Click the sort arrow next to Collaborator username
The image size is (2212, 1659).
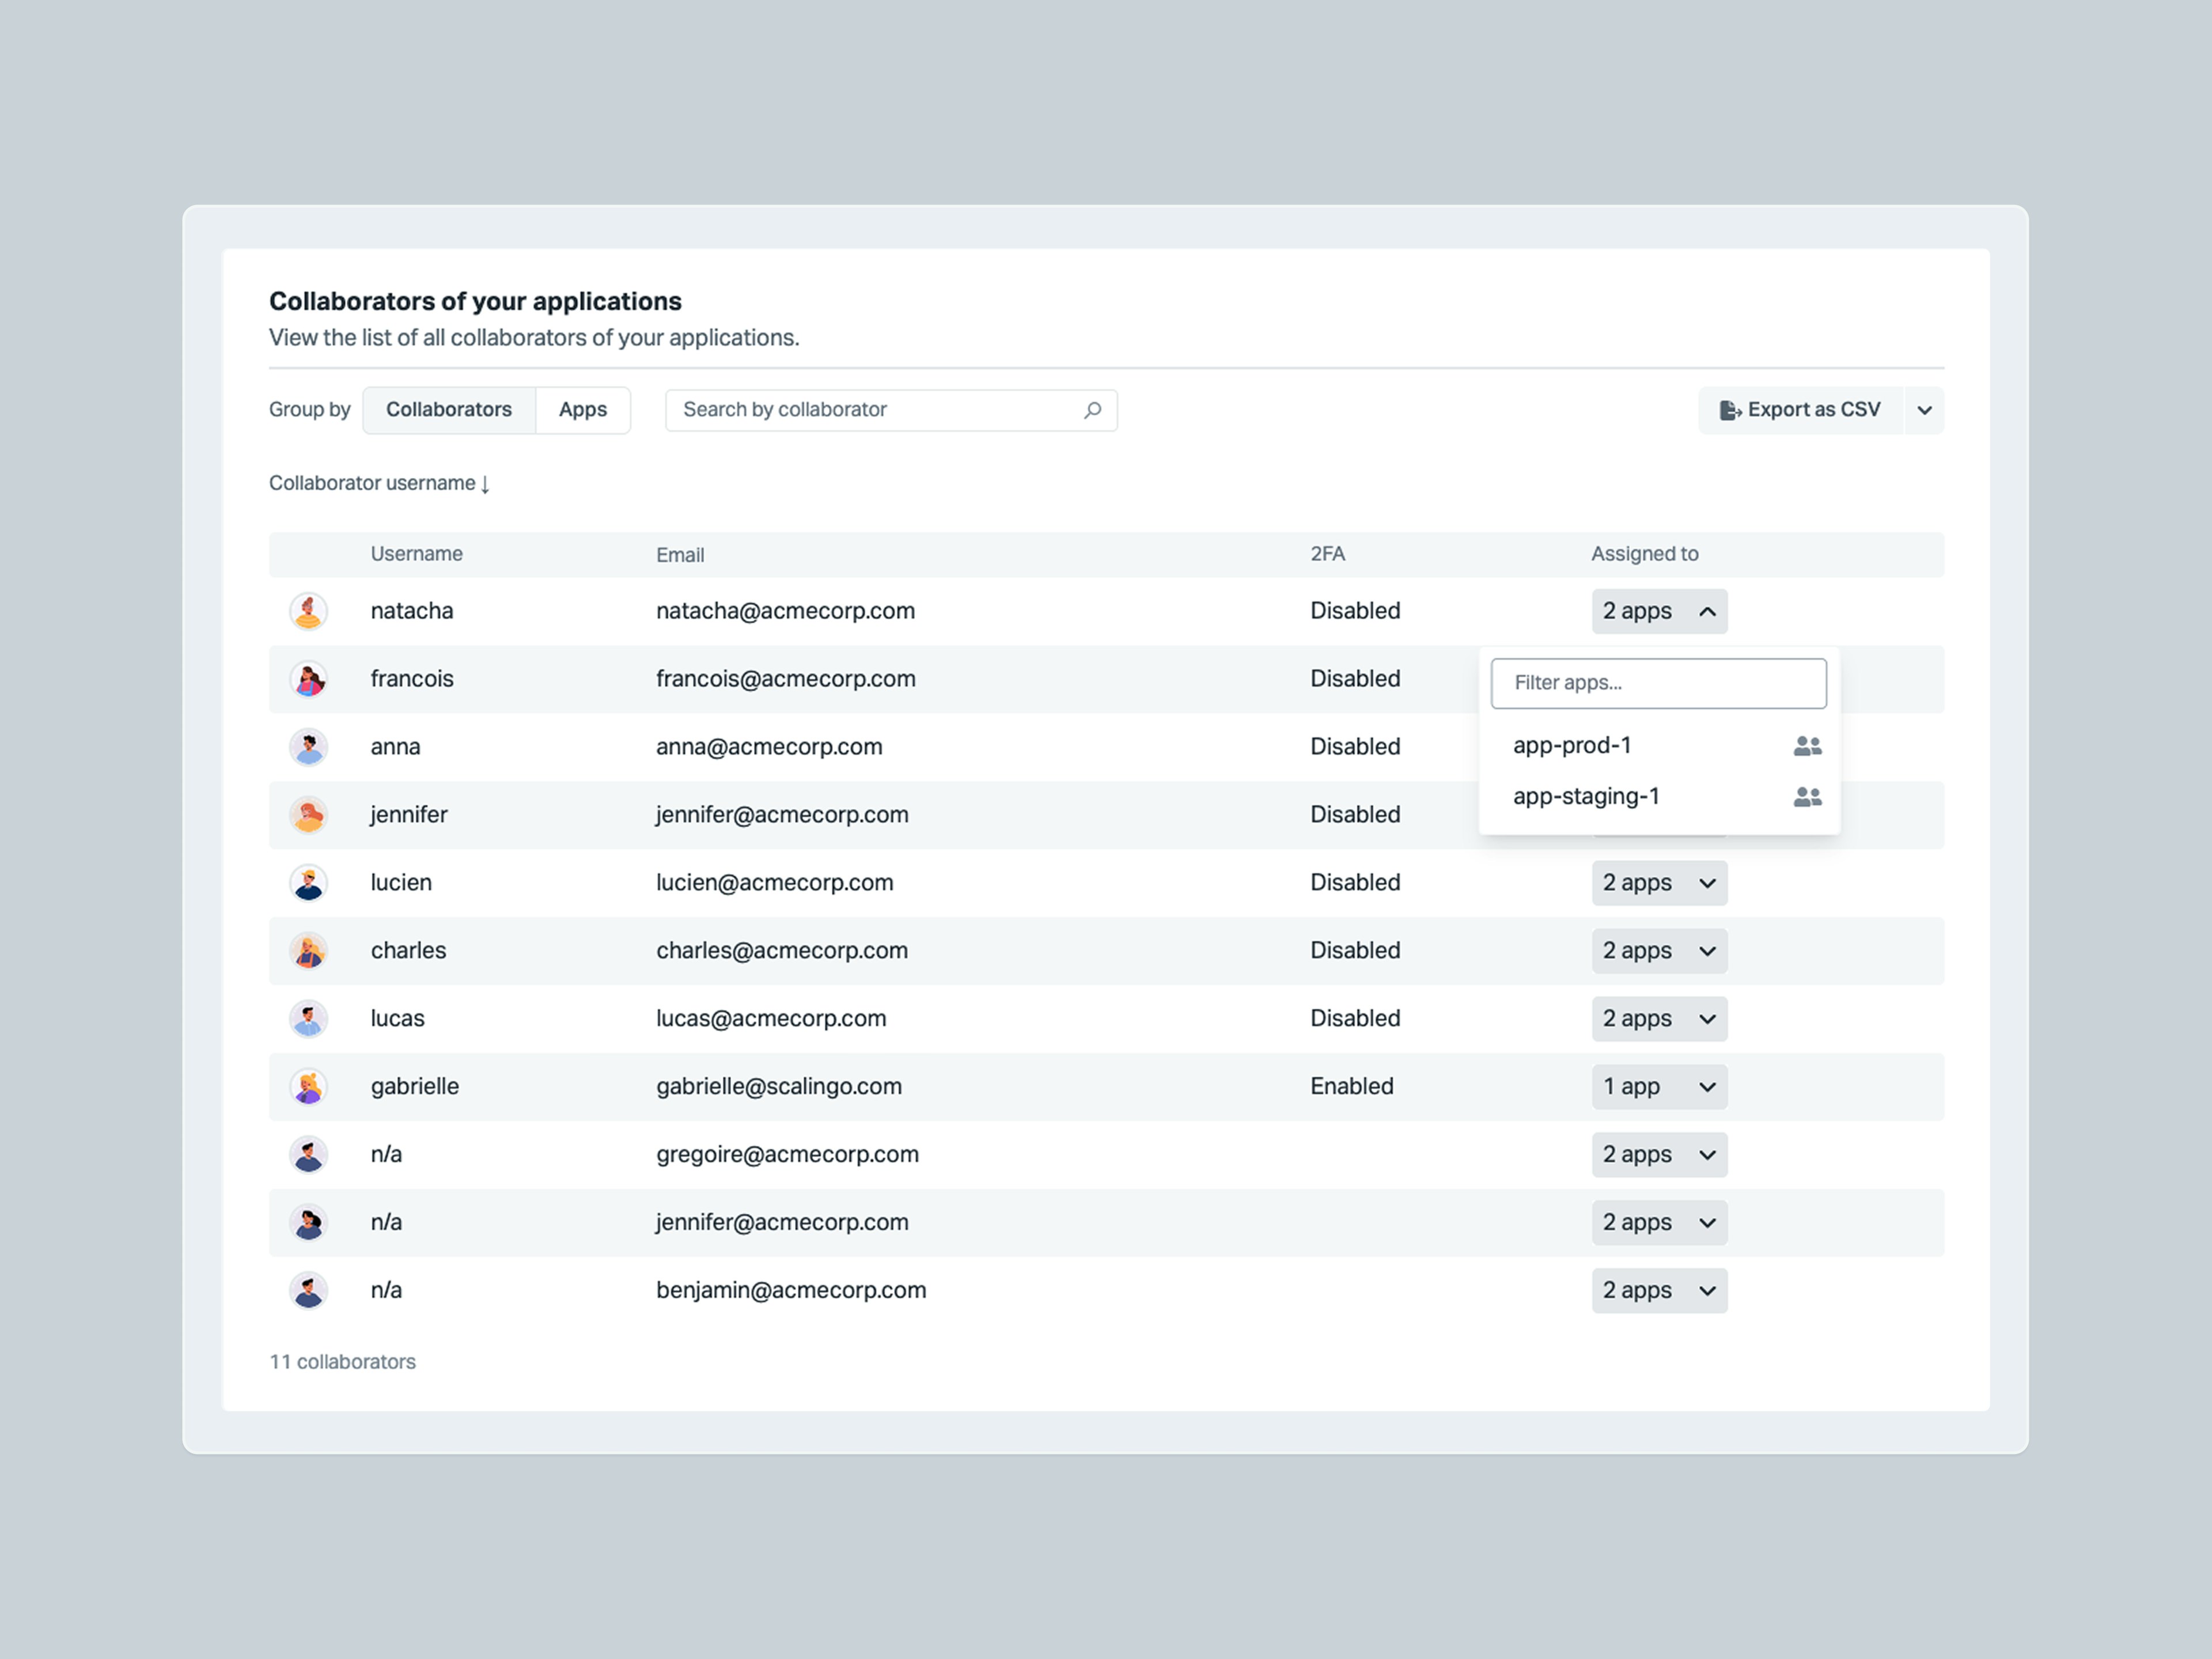coord(486,484)
